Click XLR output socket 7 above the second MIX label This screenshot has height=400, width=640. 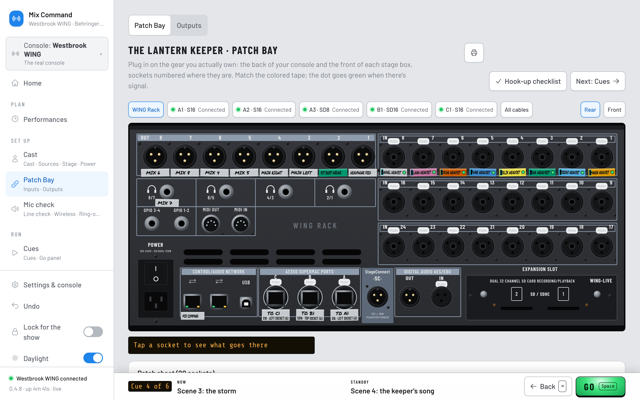185,156
